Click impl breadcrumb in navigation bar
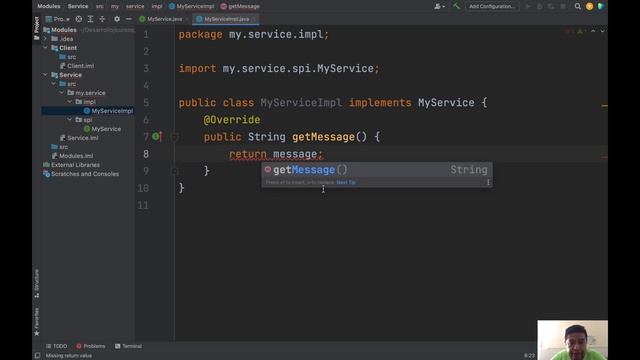Image resolution: width=640 pixels, height=360 pixels. point(157,6)
